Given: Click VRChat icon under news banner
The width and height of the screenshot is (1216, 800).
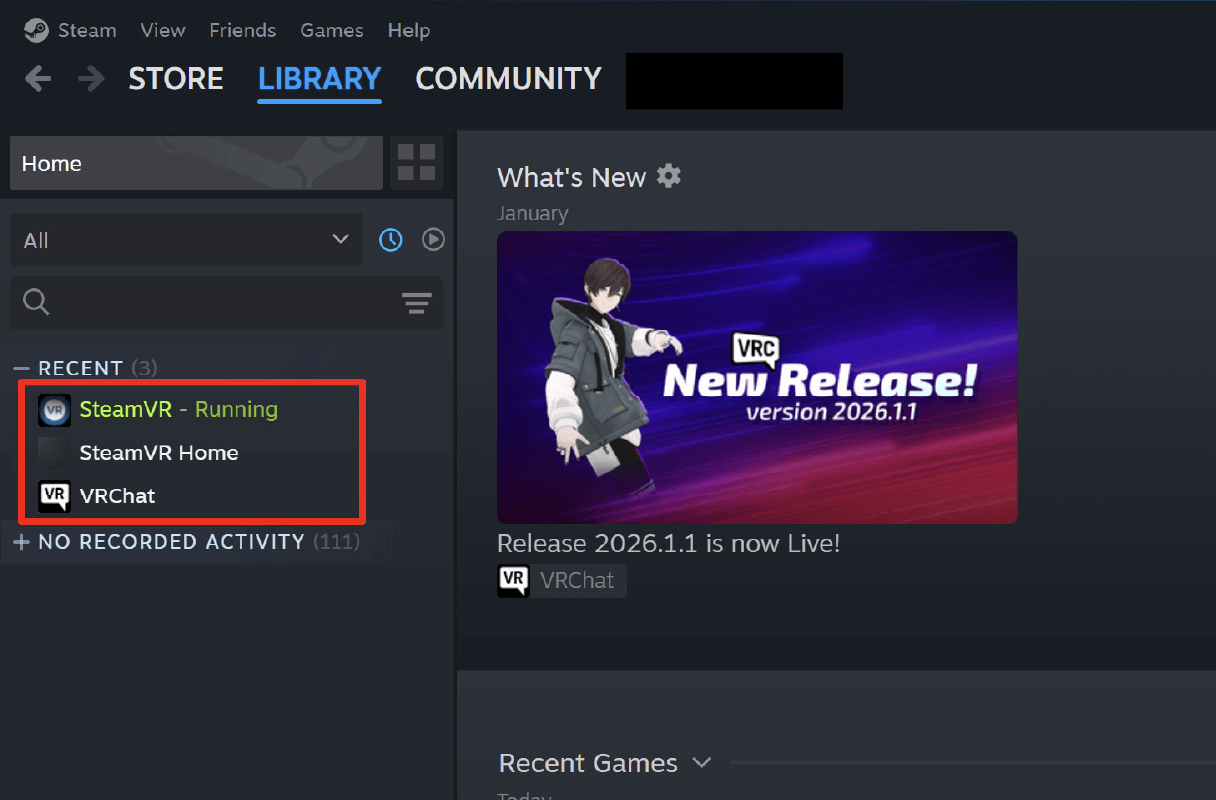Looking at the screenshot, I should [513, 581].
